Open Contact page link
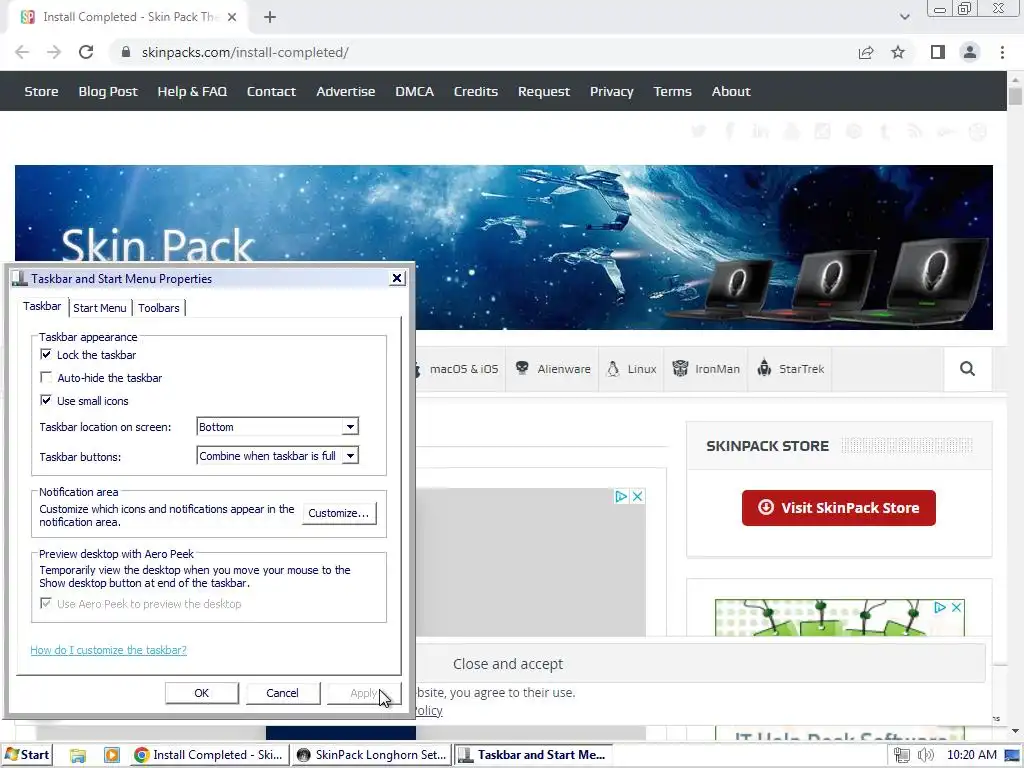 pyautogui.click(x=271, y=91)
